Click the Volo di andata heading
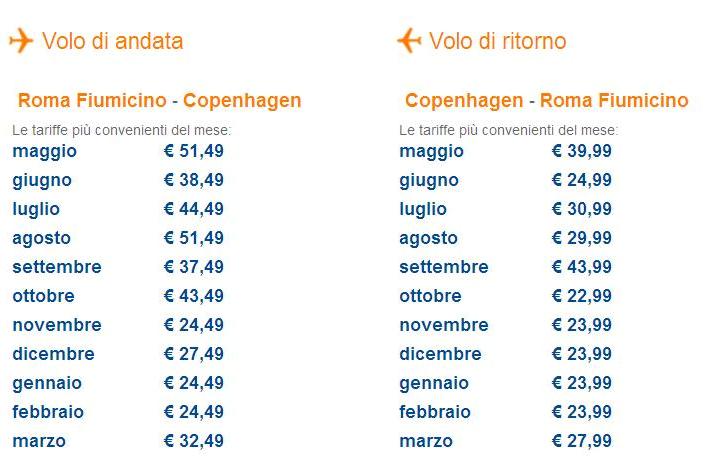The image size is (710, 467). click(x=112, y=41)
